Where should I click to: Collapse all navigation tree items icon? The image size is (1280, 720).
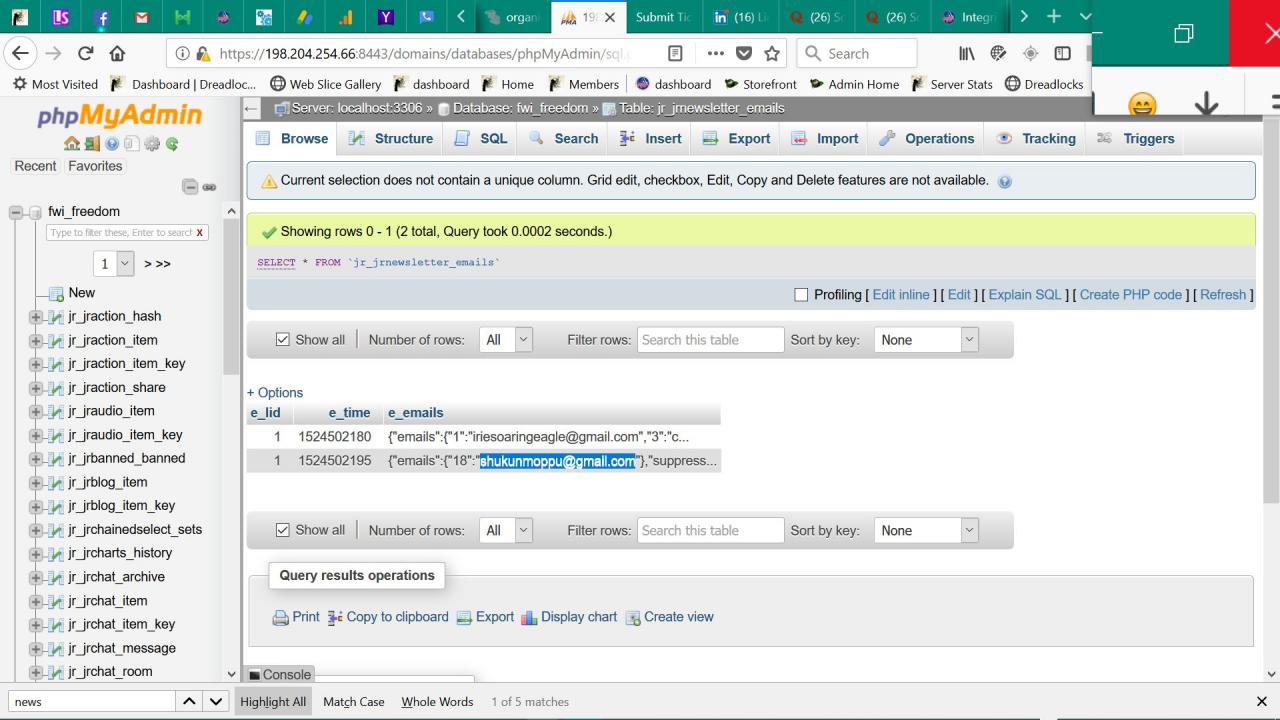[191, 187]
